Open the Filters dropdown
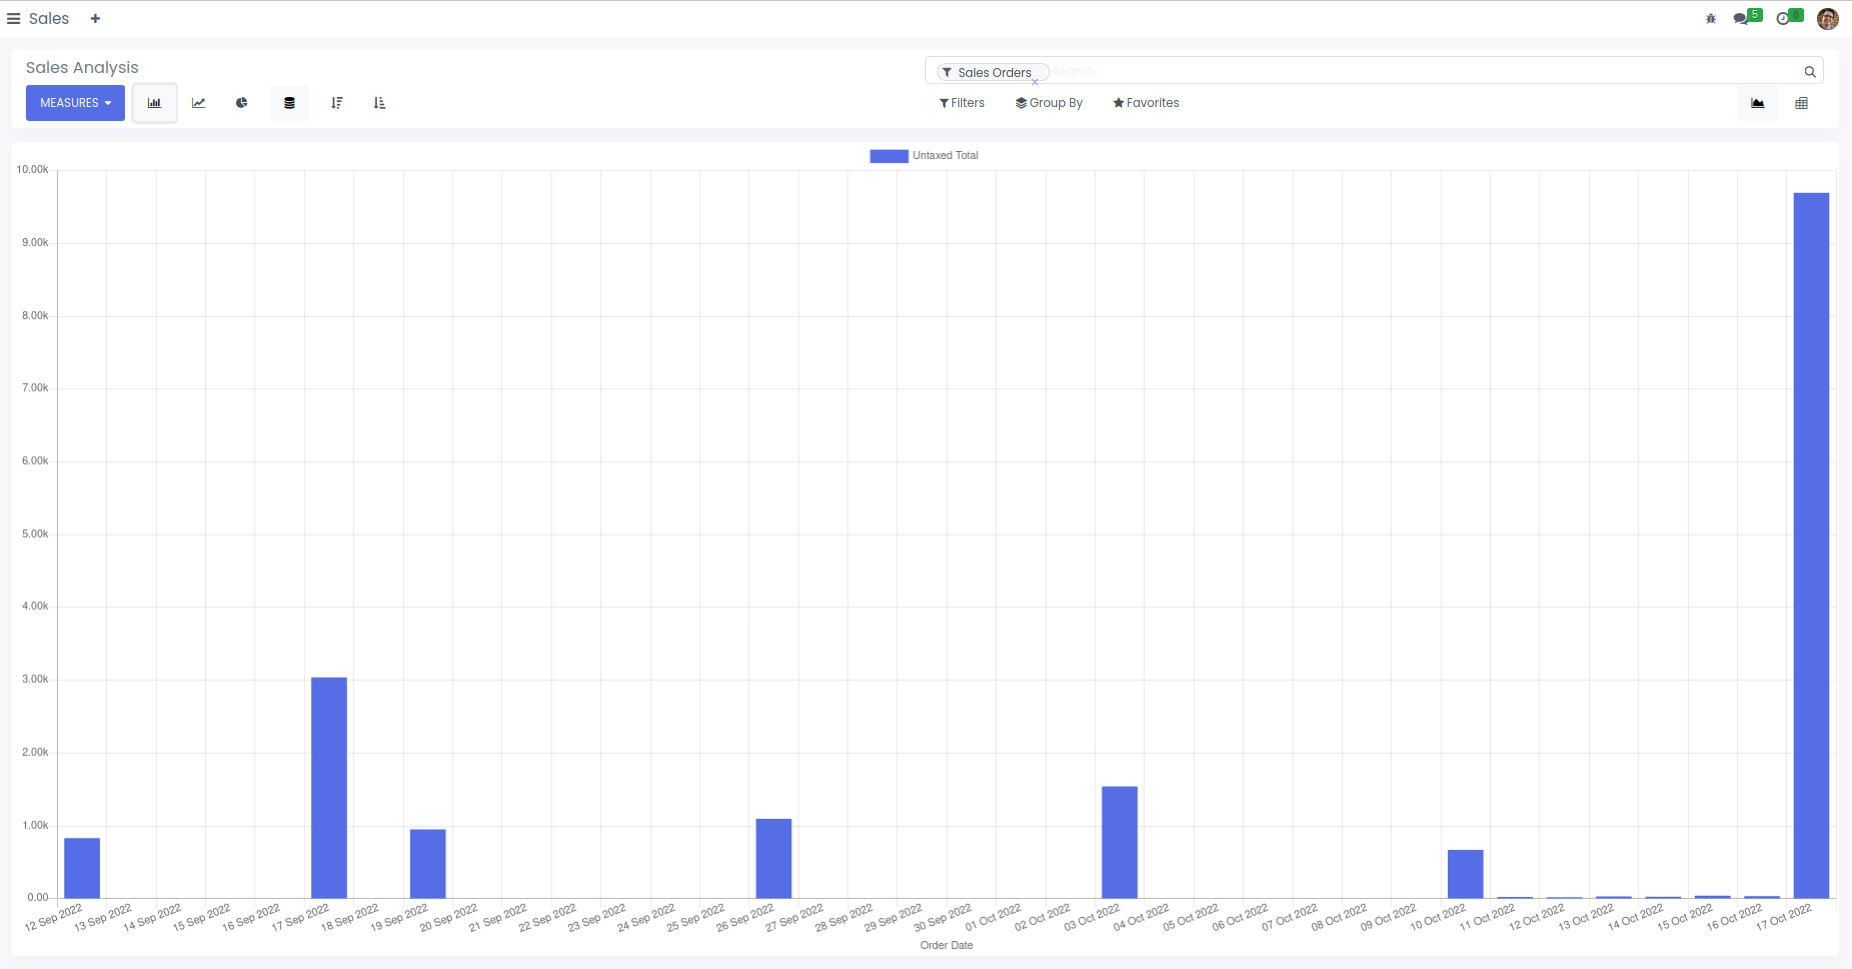This screenshot has width=1852, height=969. 962,103
